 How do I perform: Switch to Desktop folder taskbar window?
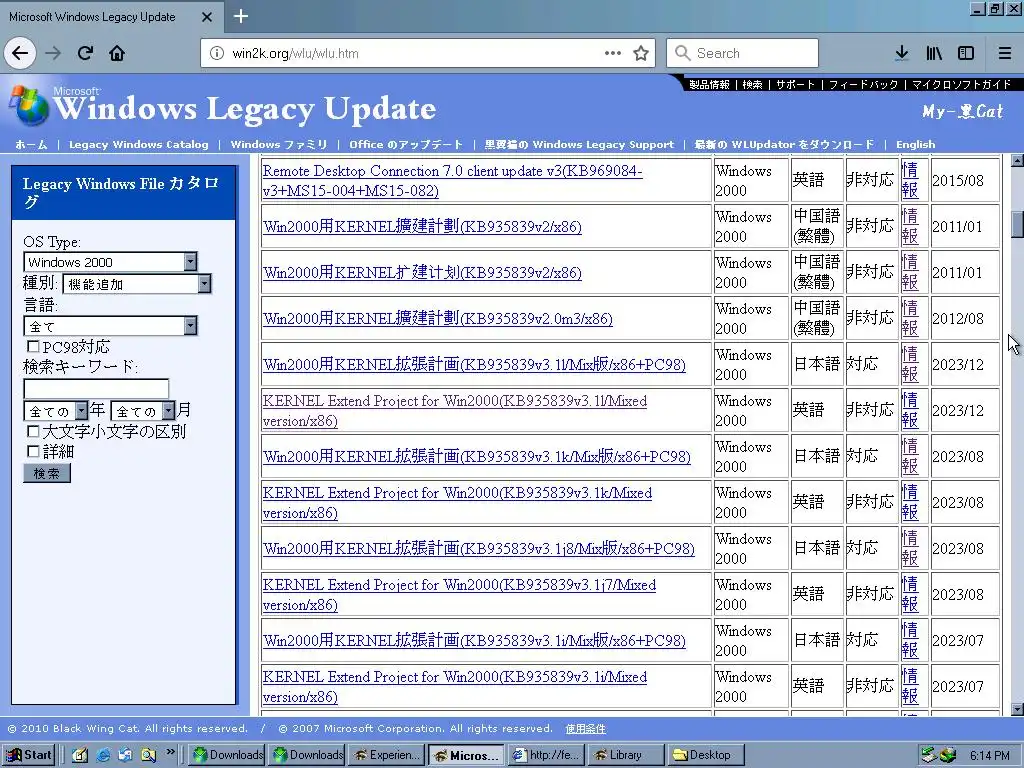(705, 755)
